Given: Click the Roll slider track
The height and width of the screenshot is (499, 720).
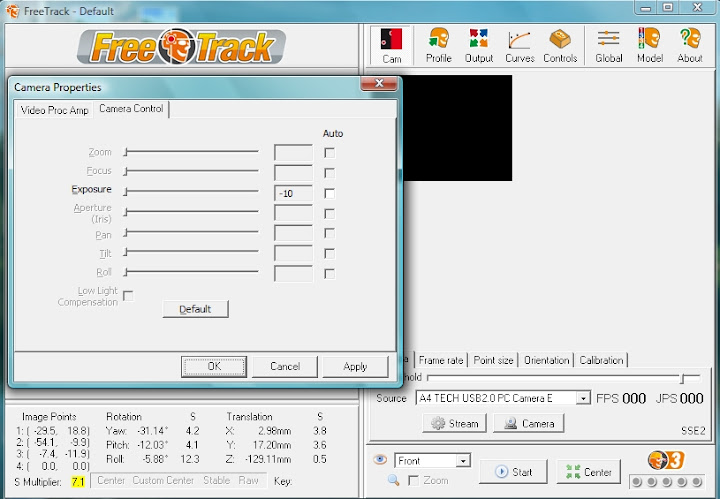Looking at the screenshot, I should click(191, 271).
